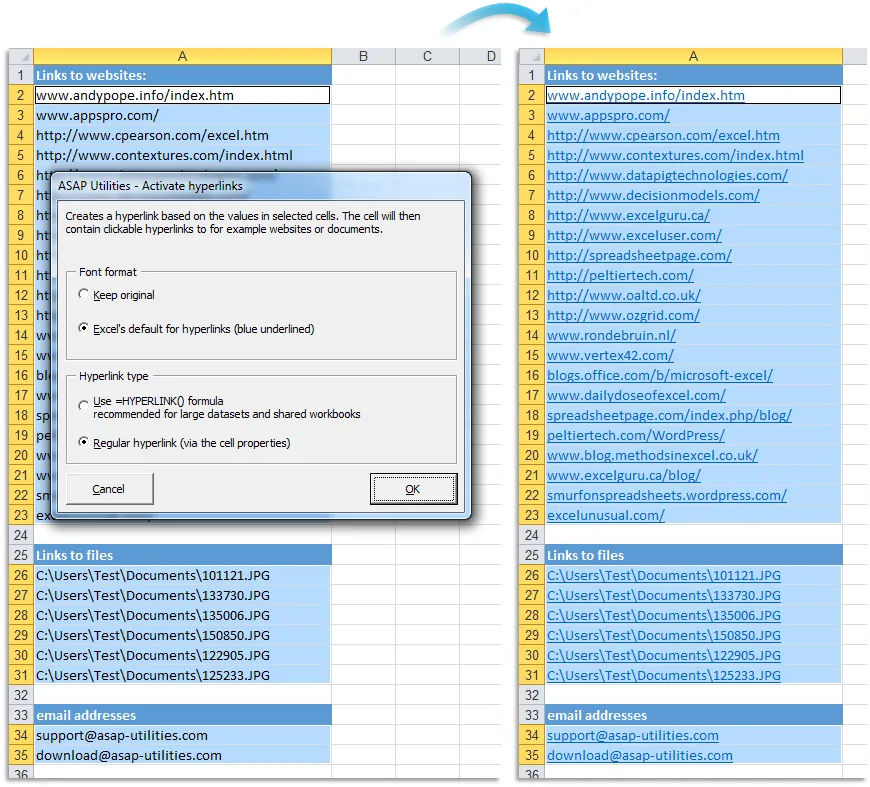Cancel the Activate hyperlinks dialog
This screenshot has width=870, height=787.
pos(109,489)
